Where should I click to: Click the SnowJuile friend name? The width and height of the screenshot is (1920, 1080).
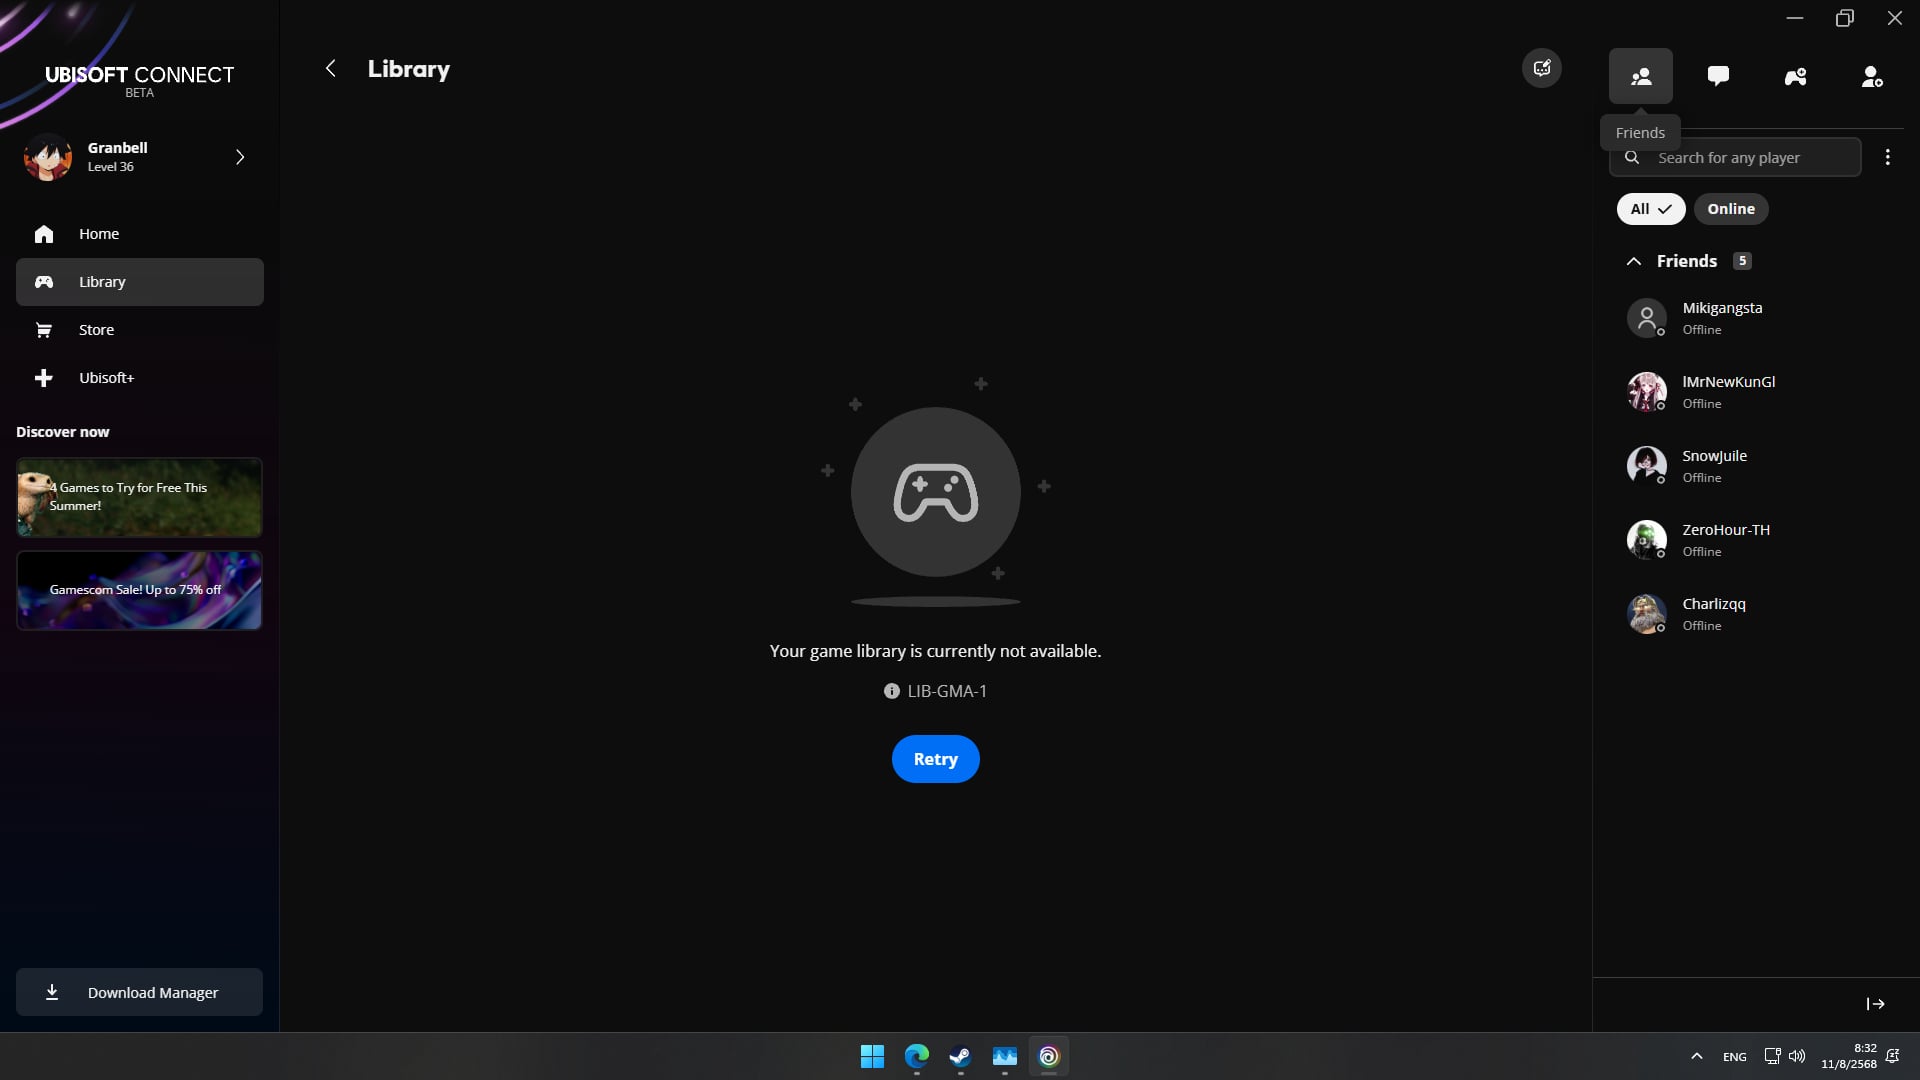(1714, 456)
